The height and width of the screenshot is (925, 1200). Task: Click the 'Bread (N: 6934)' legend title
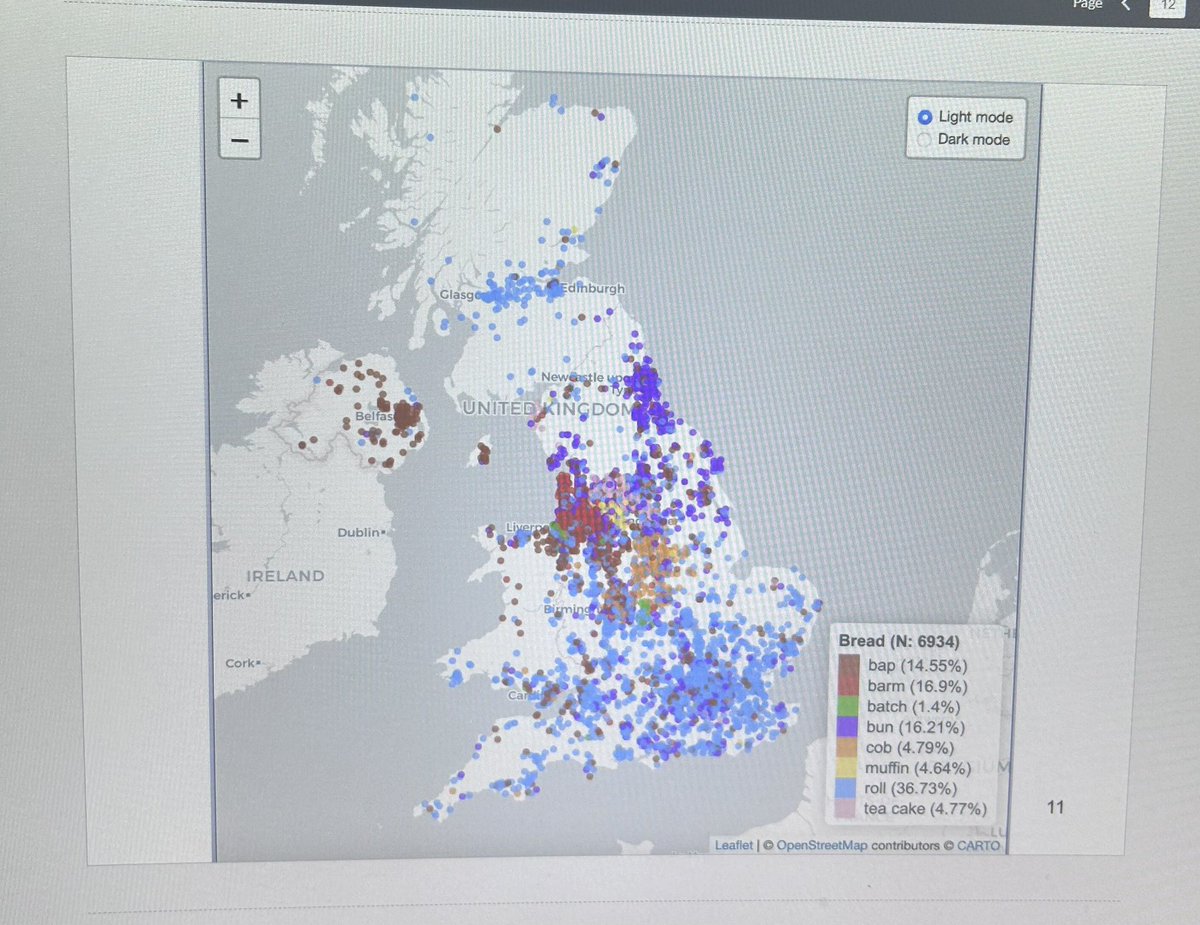coord(897,641)
